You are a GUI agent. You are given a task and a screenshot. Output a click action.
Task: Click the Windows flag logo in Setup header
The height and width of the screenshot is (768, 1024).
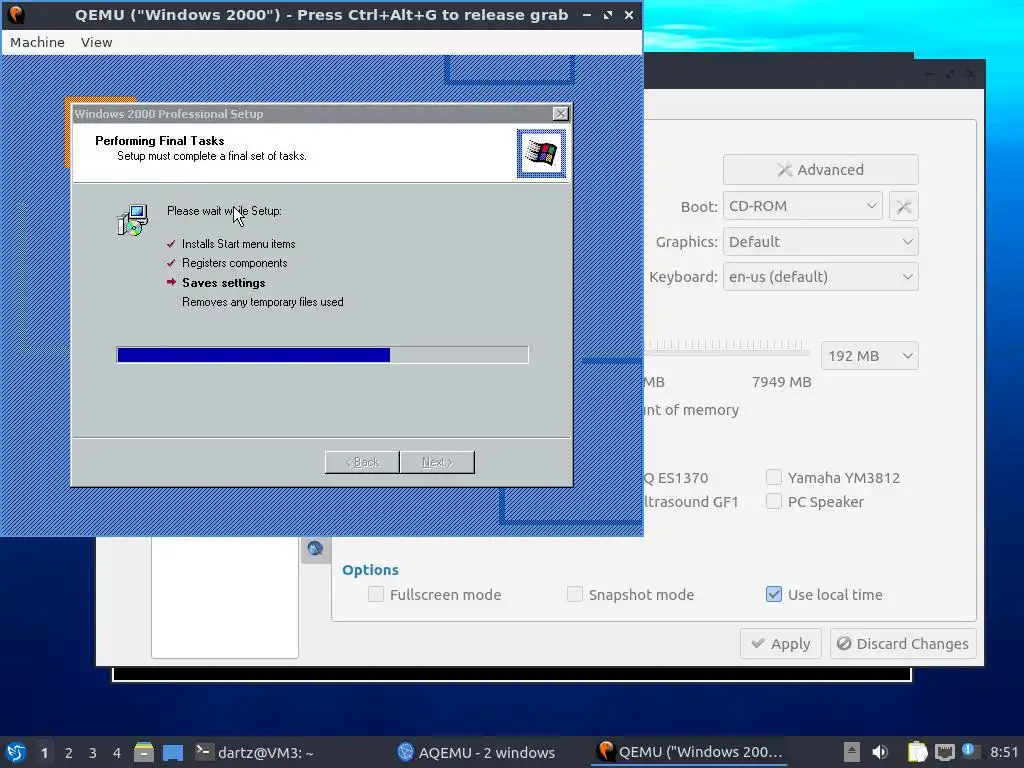(x=541, y=153)
